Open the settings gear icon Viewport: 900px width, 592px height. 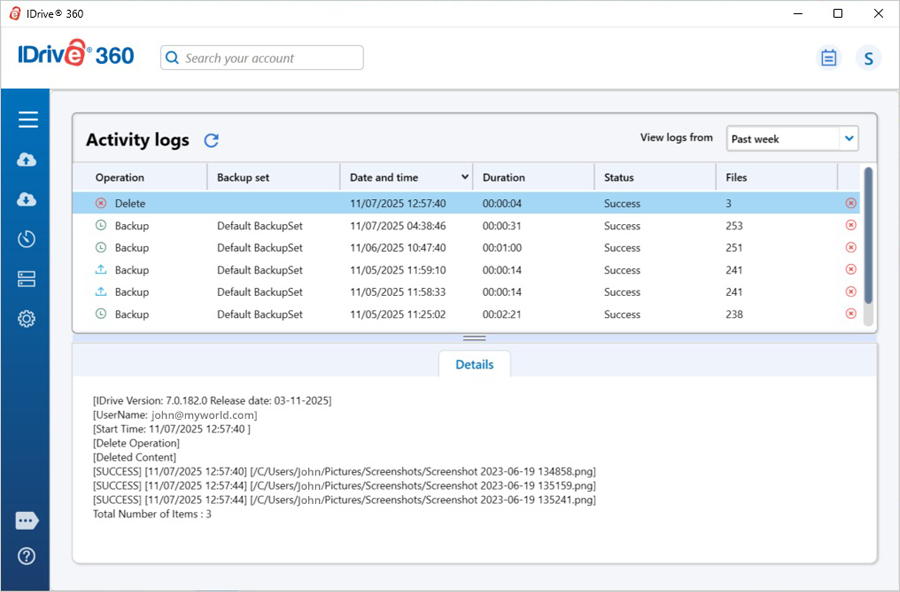pos(27,319)
